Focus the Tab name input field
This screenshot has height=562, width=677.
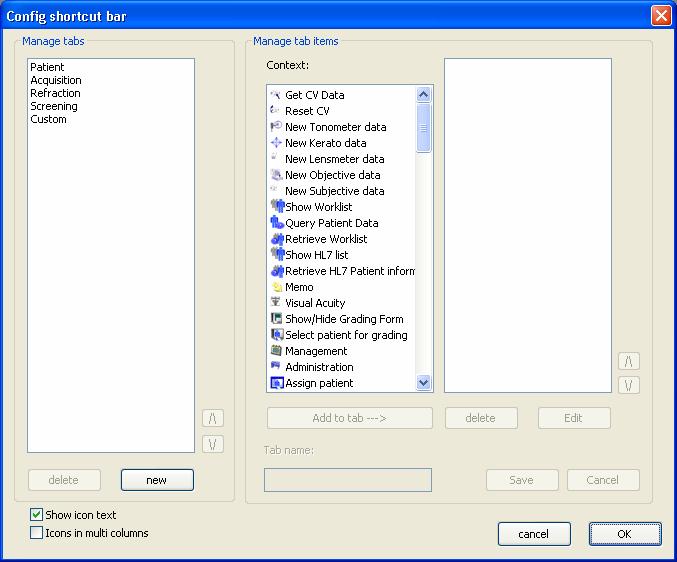click(348, 480)
